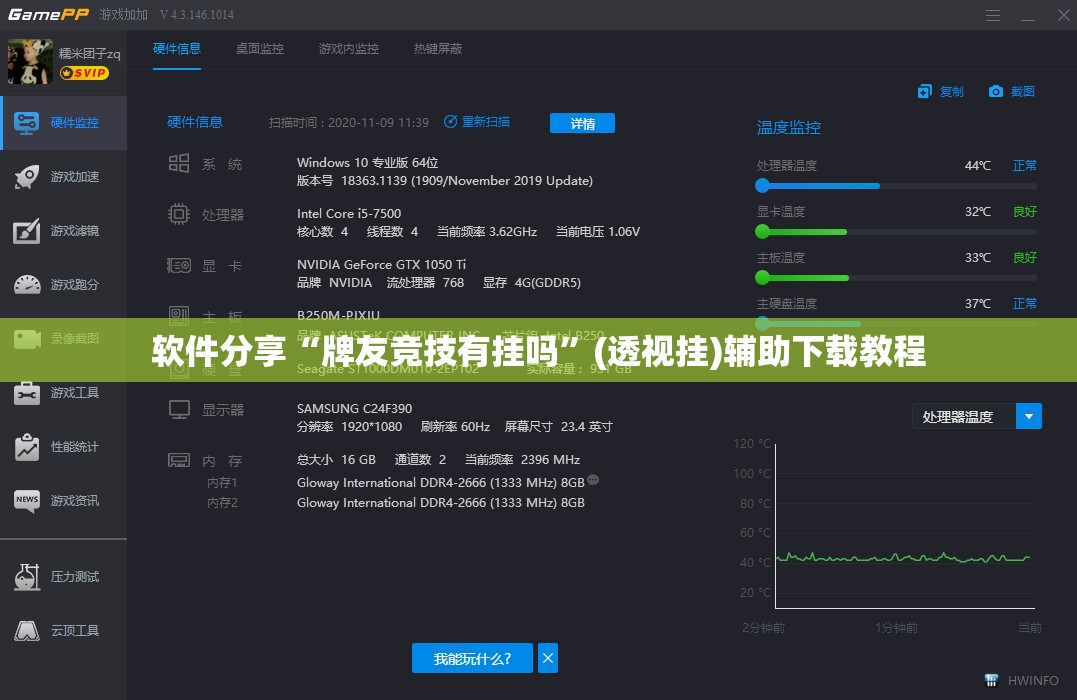This screenshot has height=700, width=1077.
Task: Click the 截图 text label
Action: 1022,91
